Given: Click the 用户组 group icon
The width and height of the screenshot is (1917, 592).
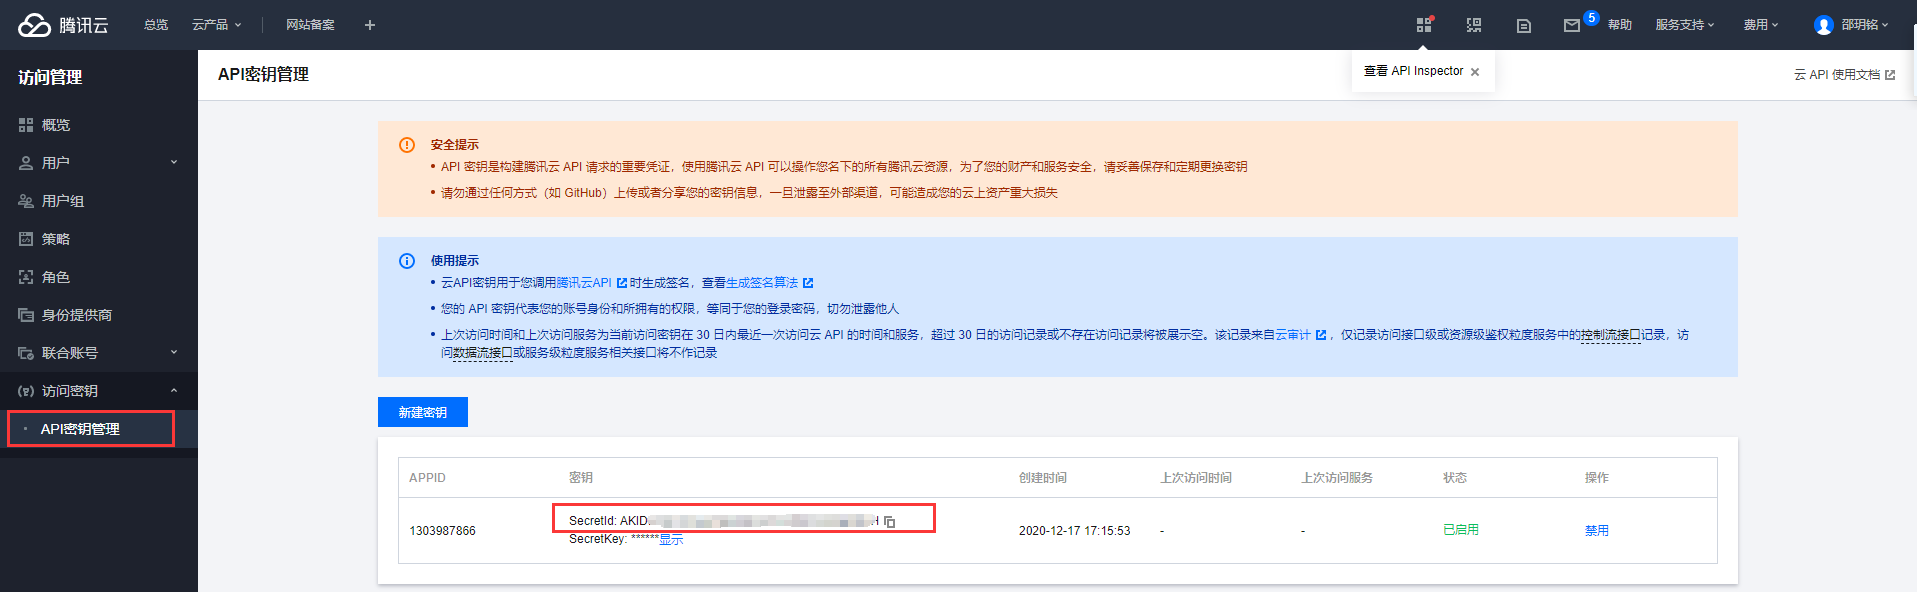Looking at the screenshot, I should coord(26,201).
